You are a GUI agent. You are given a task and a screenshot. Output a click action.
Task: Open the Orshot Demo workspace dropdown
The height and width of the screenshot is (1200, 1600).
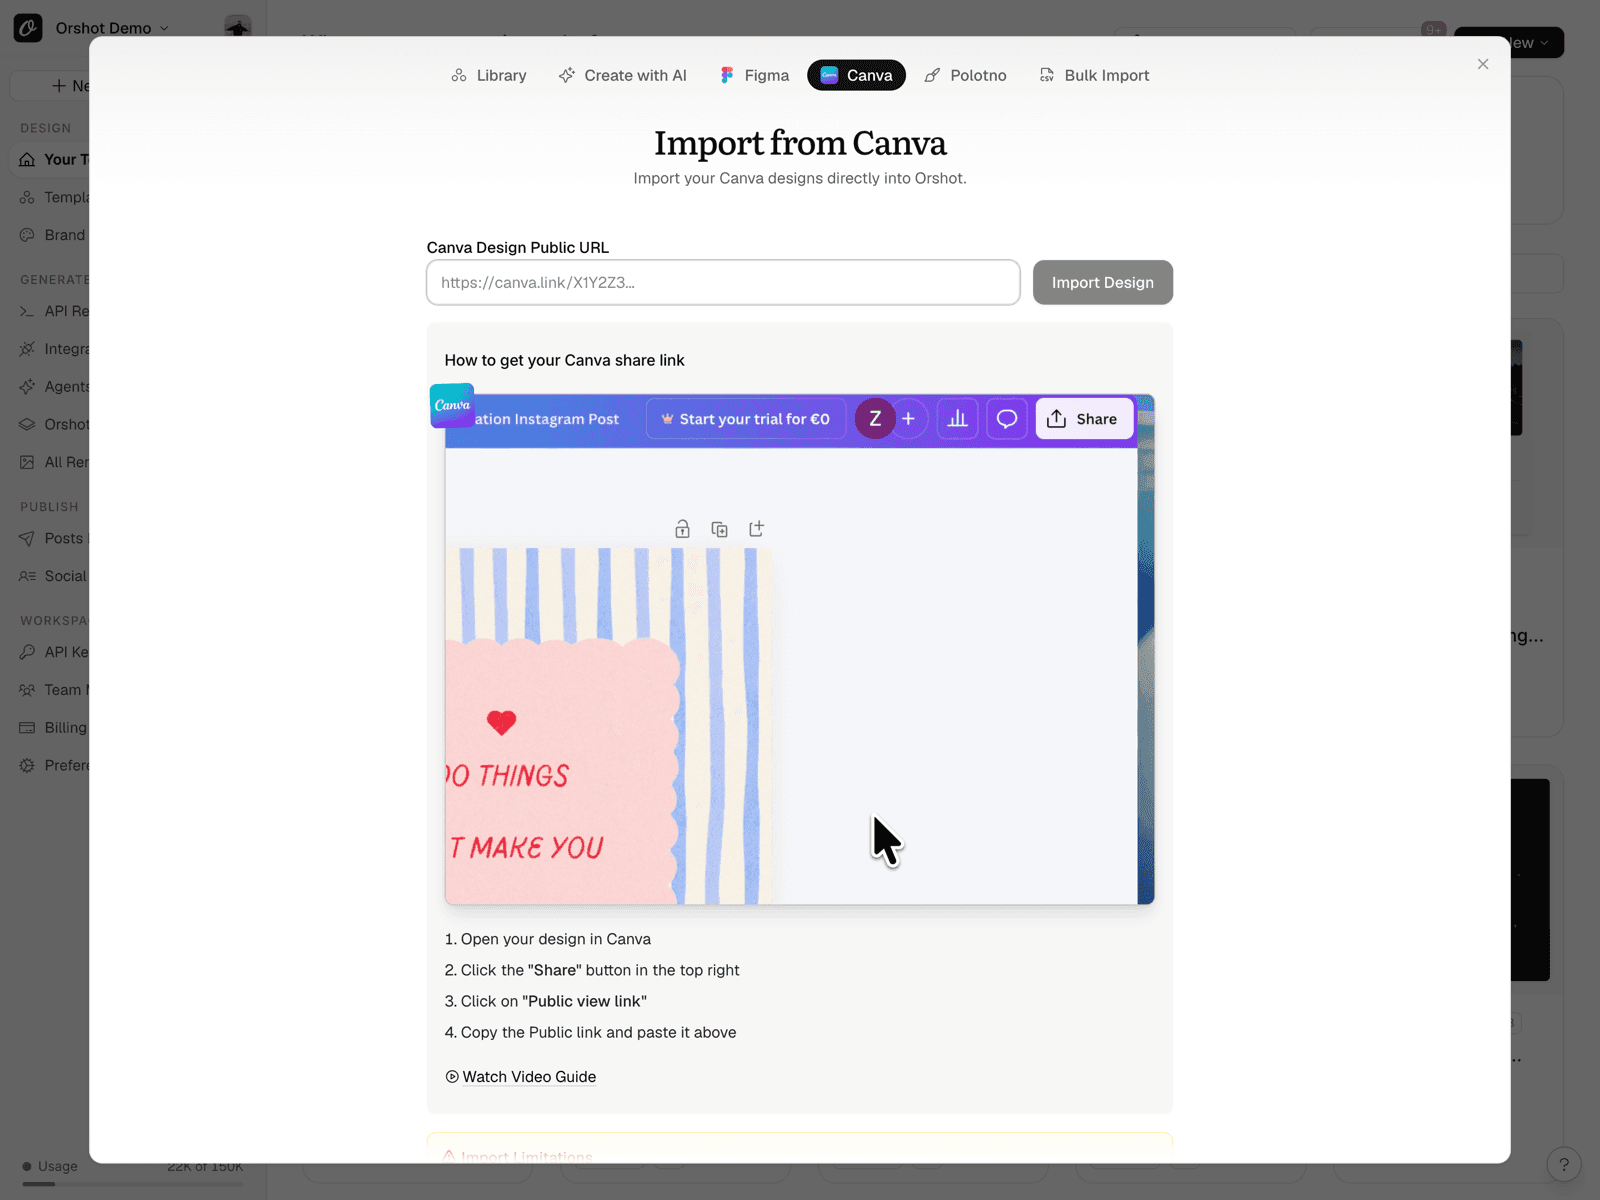coord(112,28)
